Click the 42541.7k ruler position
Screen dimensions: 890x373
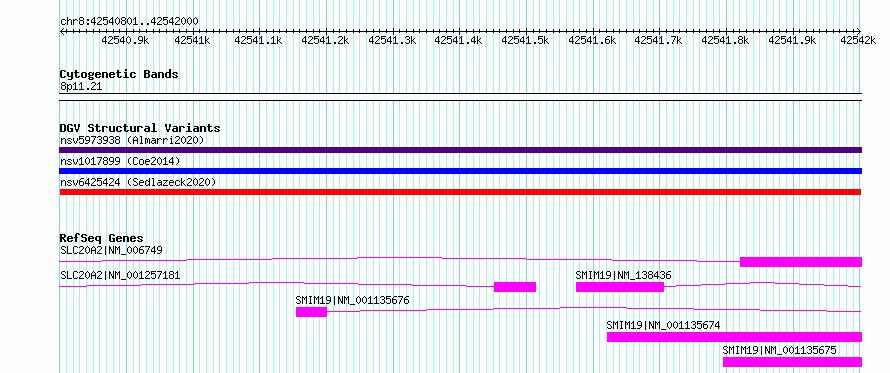click(658, 40)
